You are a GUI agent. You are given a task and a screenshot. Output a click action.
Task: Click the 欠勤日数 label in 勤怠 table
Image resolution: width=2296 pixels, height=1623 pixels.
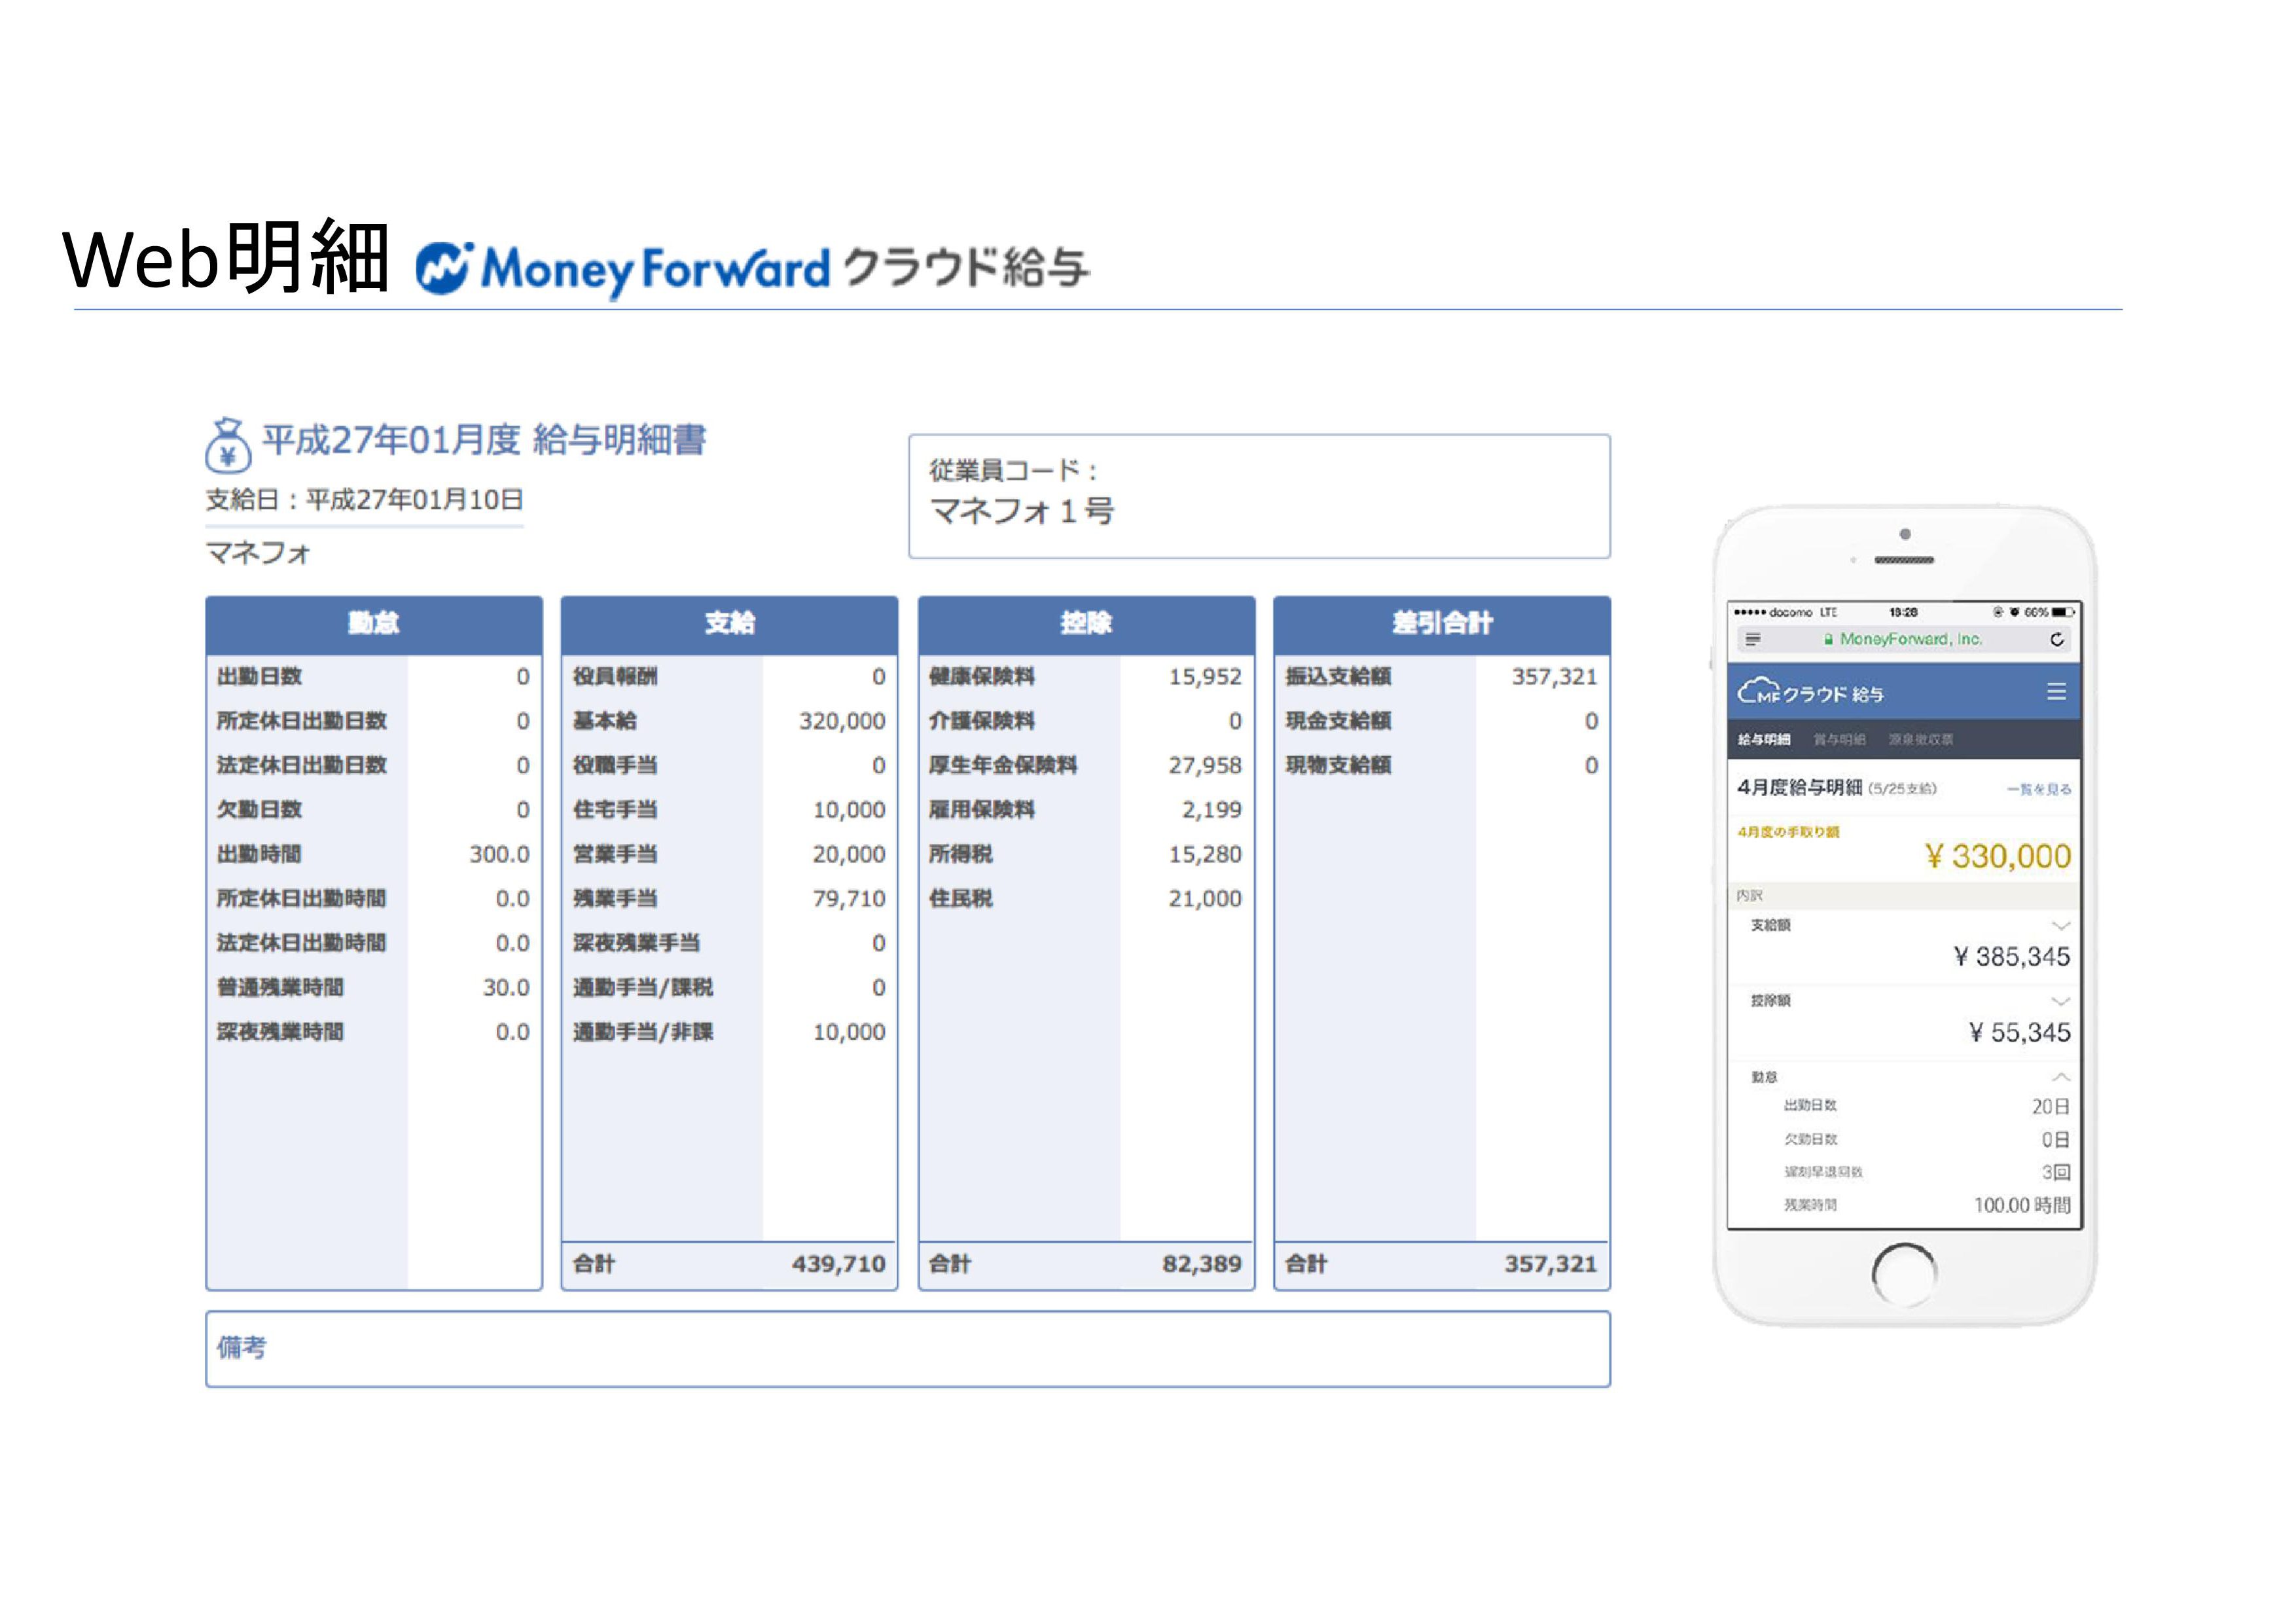coord(259,809)
